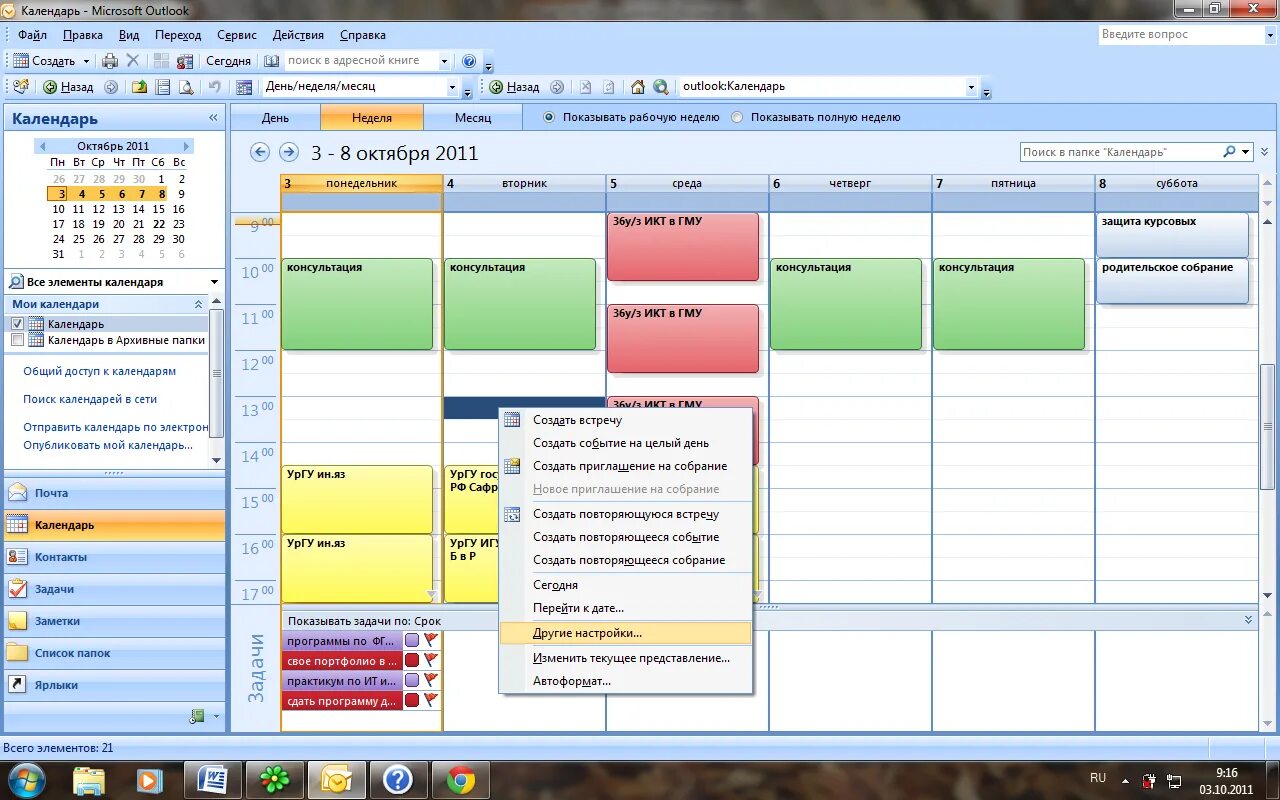Check the 'Календарь' calendar checkbox
Screen dimensions: 1280x800
[17, 324]
